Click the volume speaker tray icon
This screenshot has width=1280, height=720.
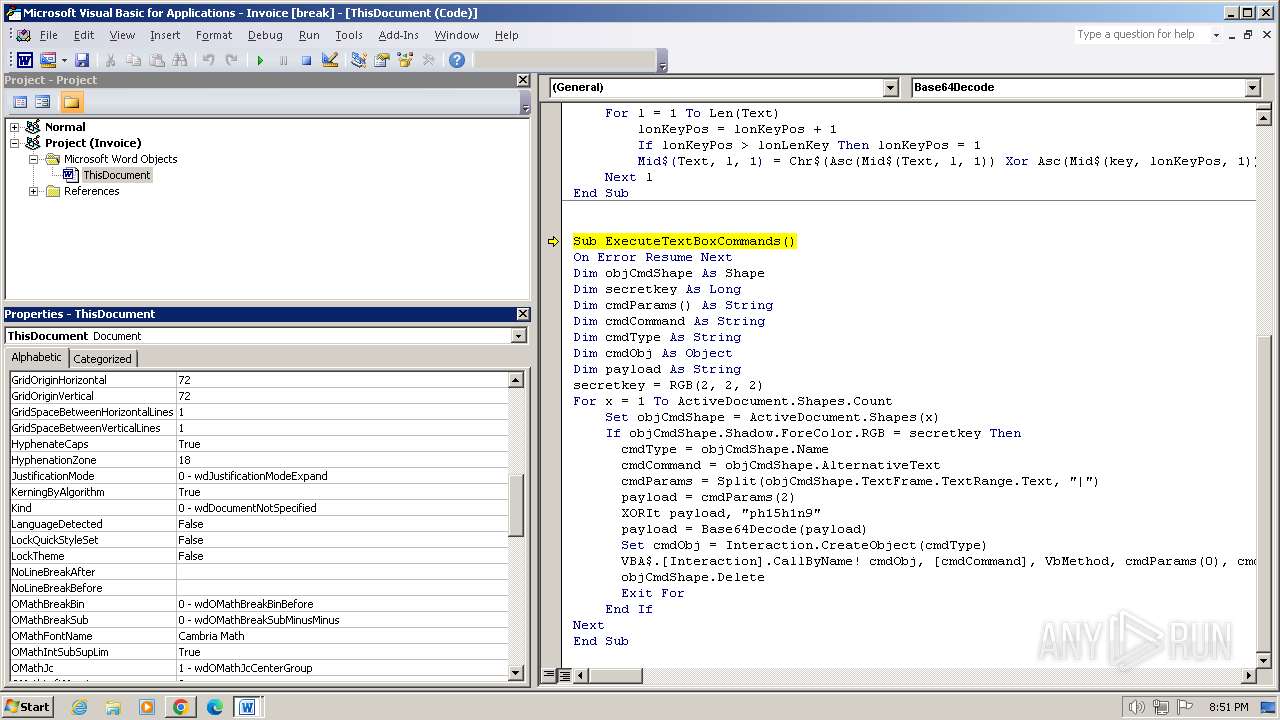click(x=1136, y=707)
